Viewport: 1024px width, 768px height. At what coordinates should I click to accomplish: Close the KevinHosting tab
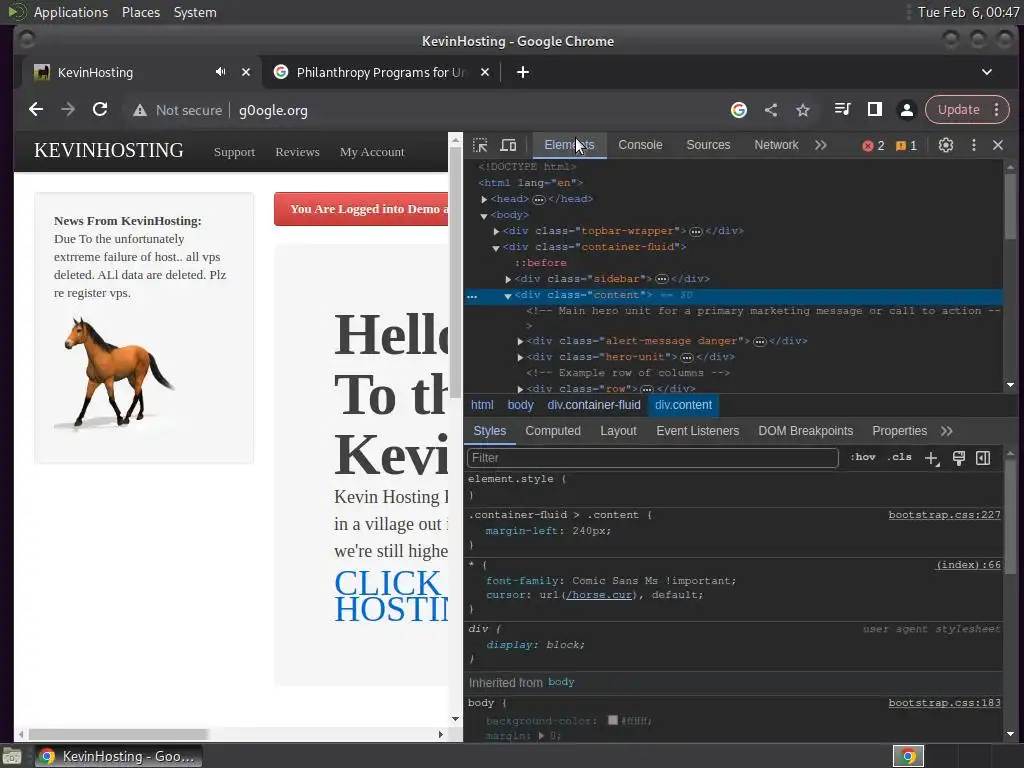tap(246, 72)
